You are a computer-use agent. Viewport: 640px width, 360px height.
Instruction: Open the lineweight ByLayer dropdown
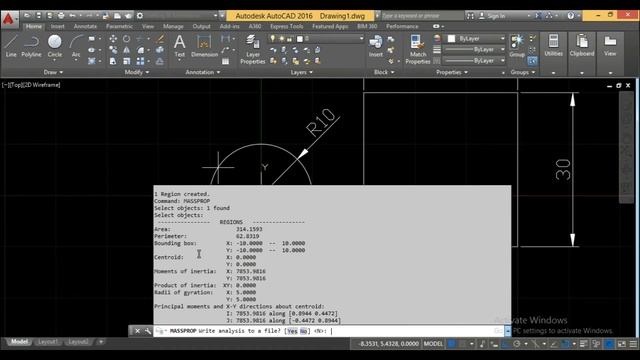pyautogui.click(x=475, y=49)
